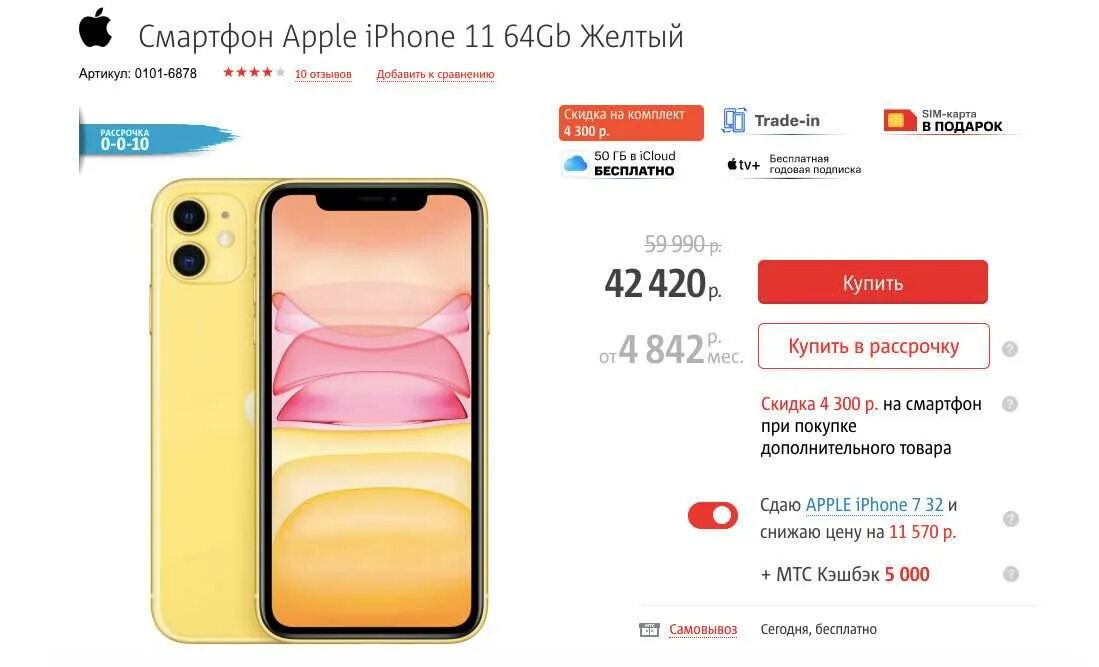The image size is (1099, 667).
Task: Open the yellow iPhone 11 product image
Action: coord(319,411)
